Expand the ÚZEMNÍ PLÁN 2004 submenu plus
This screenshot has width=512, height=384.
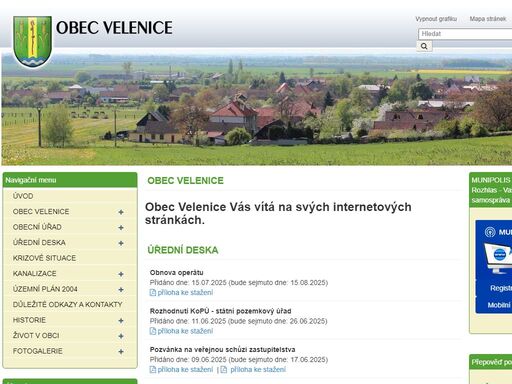pos(121,290)
